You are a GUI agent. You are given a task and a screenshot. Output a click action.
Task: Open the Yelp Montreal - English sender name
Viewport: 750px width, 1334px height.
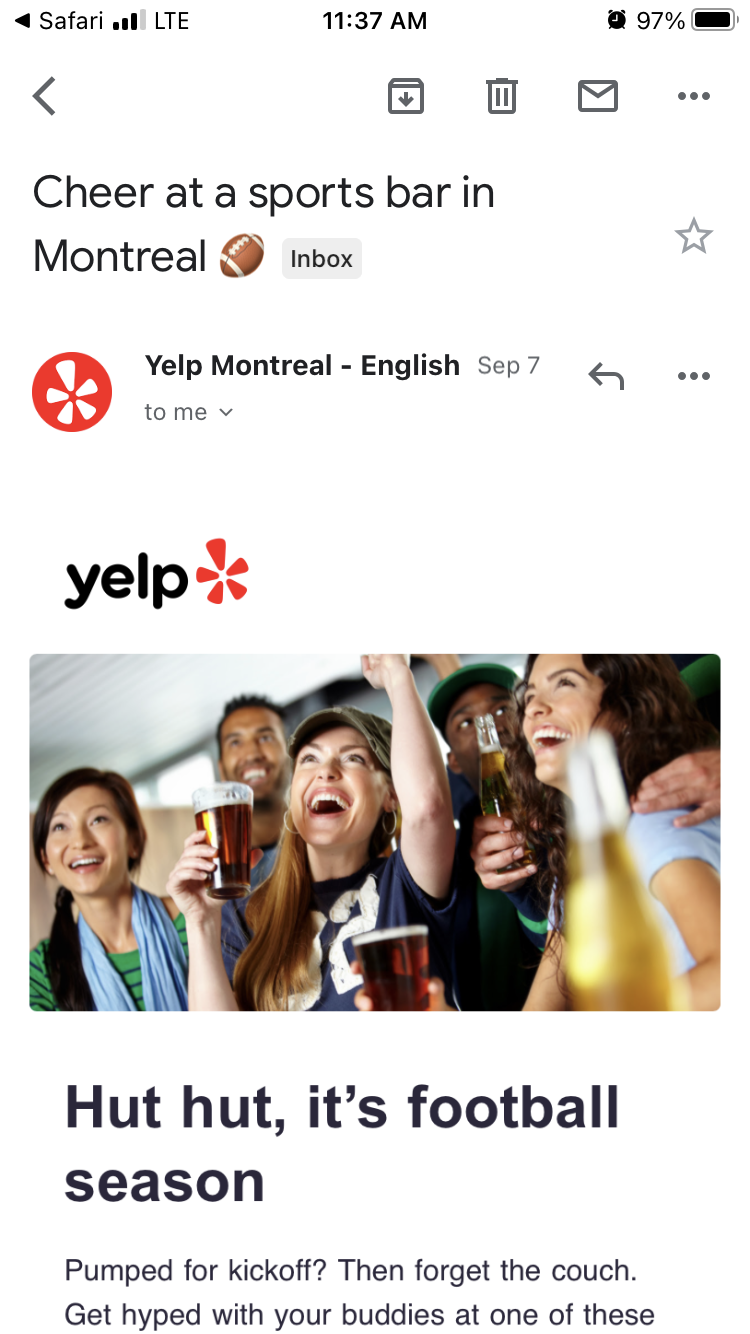302,366
